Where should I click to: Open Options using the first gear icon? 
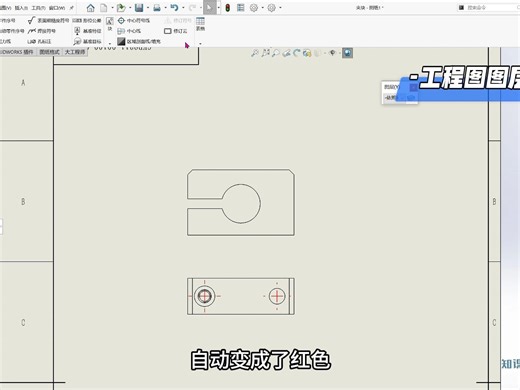click(x=254, y=8)
